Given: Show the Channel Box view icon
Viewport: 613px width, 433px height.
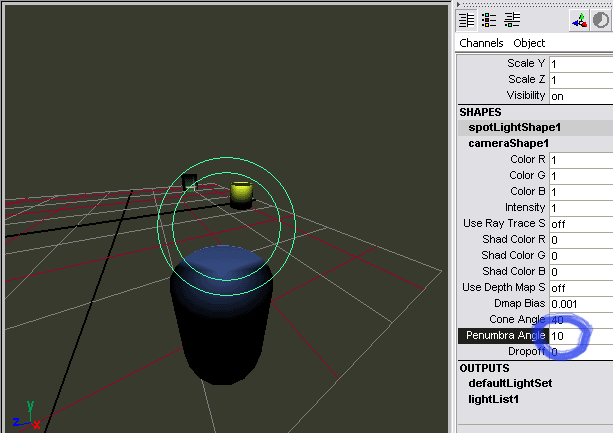Looking at the screenshot, I should [466, 20].
